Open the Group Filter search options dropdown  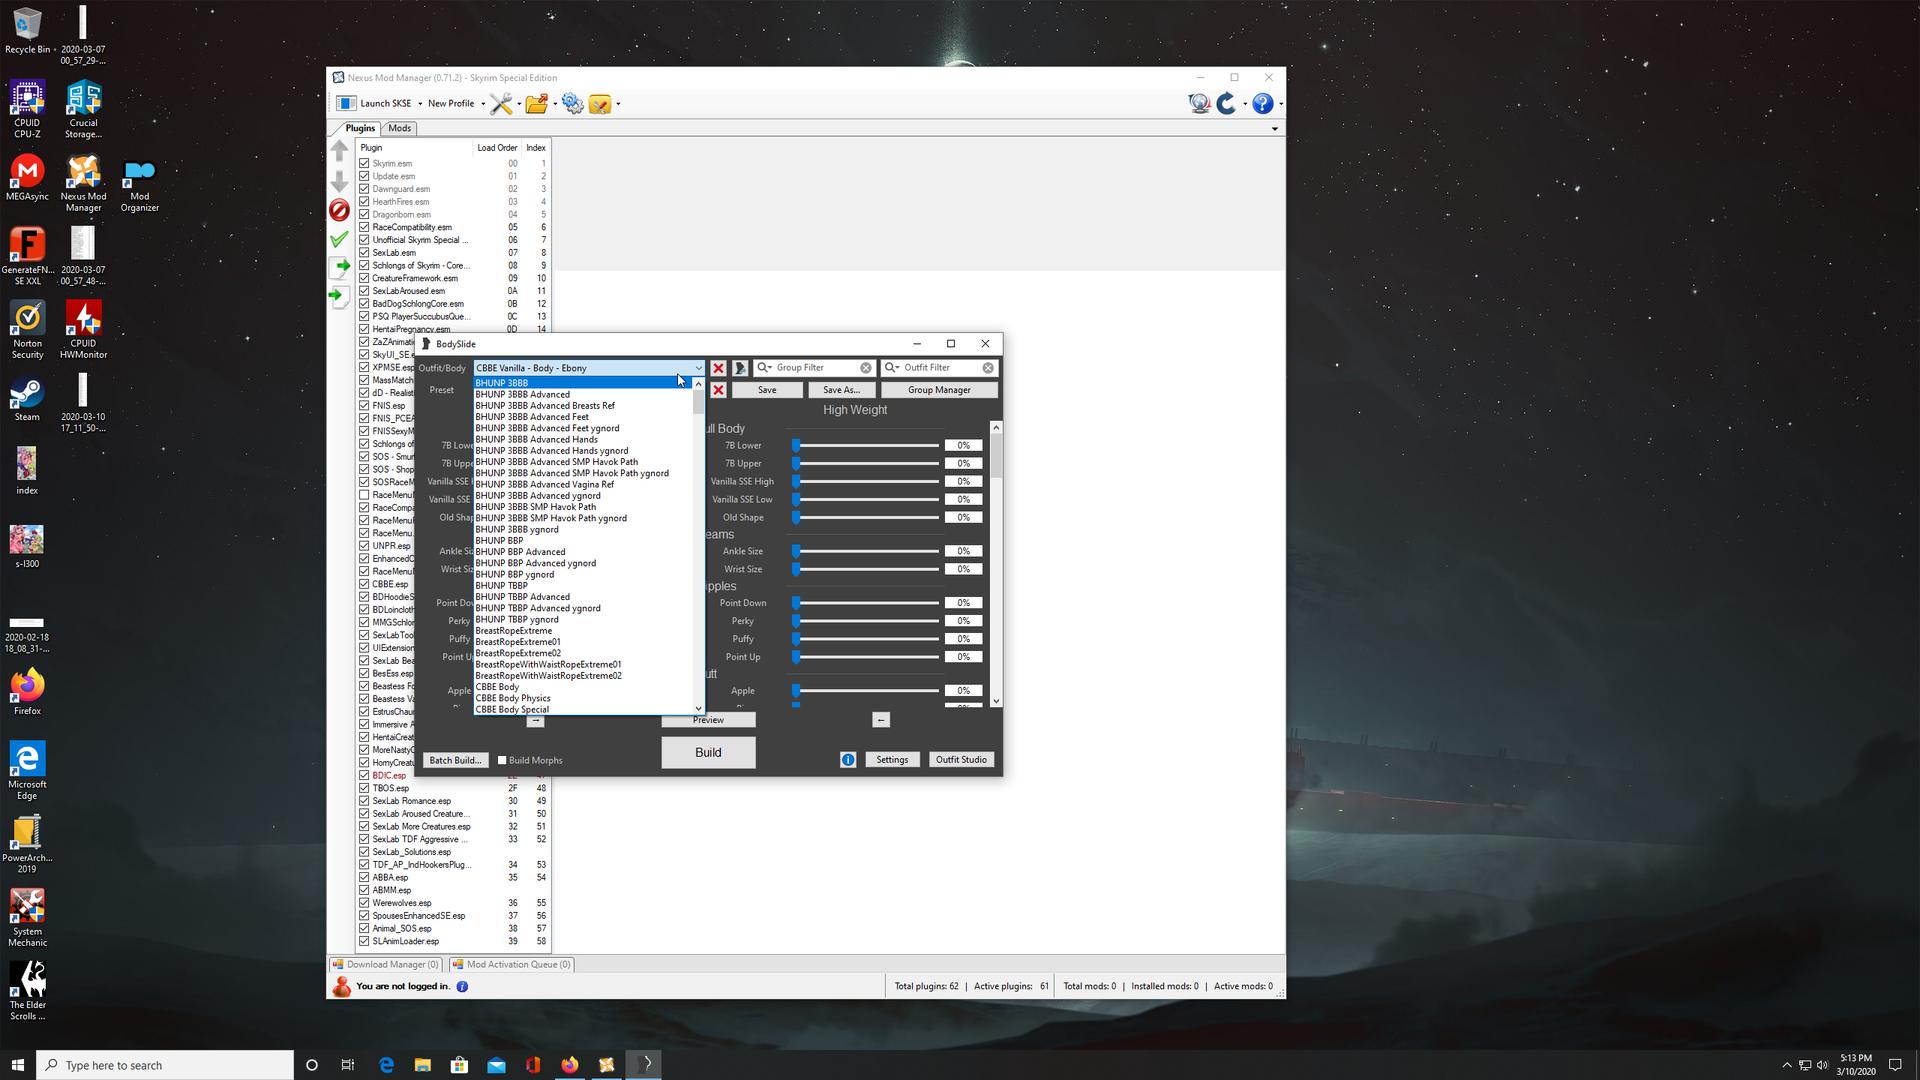(x=764, y=368)
